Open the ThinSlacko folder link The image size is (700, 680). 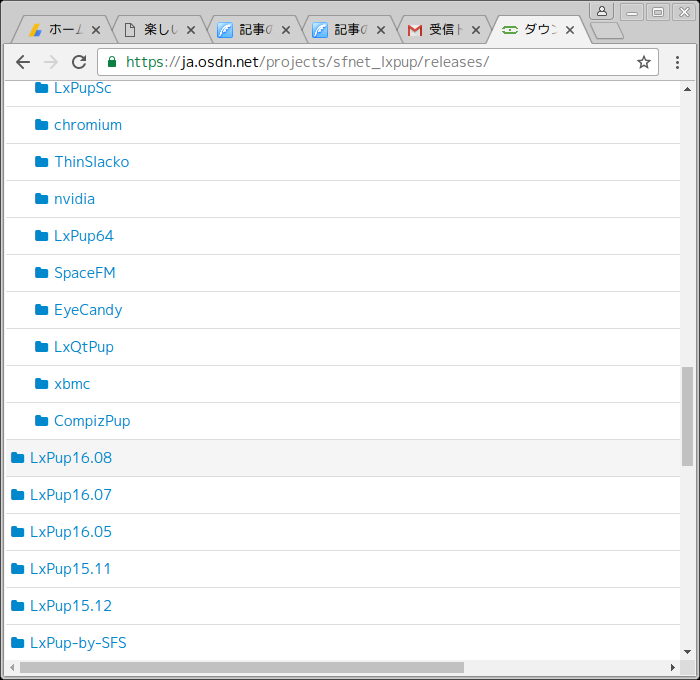[x=92, y=162]
